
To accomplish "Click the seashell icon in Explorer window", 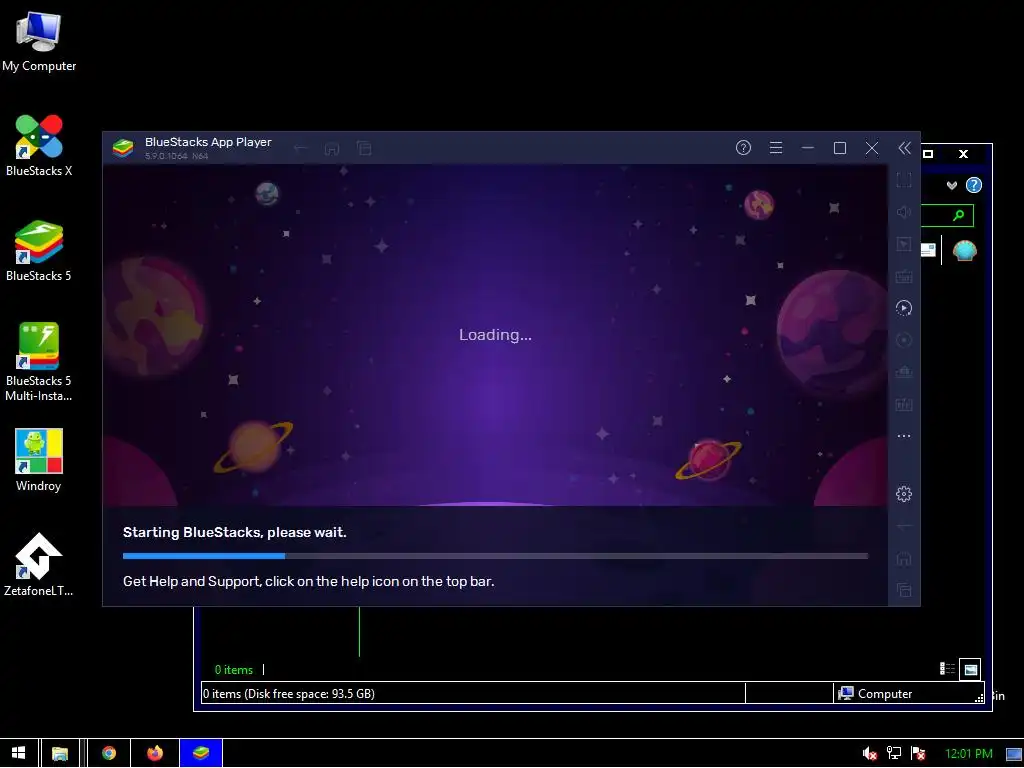I will (964, 251).
